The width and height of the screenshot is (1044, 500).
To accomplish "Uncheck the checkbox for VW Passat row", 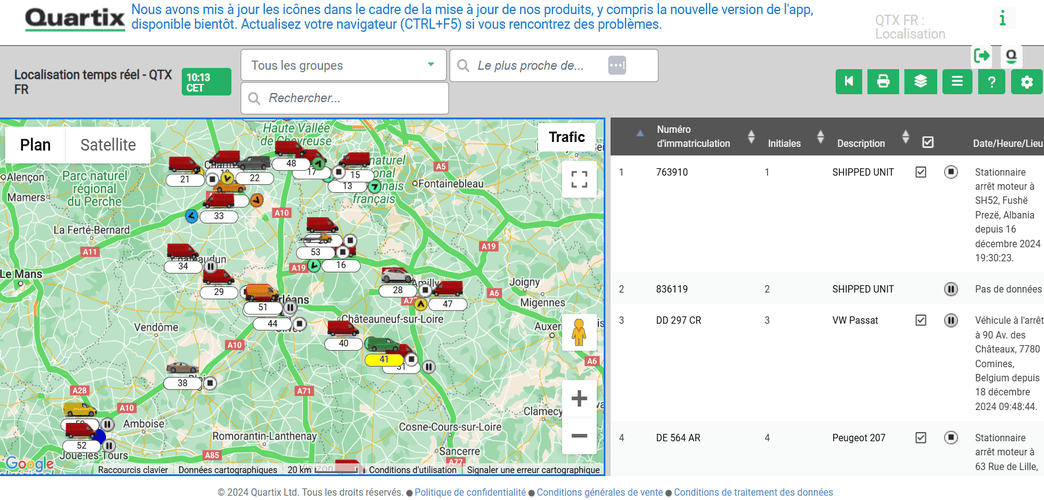I will [x=921, y=320].
